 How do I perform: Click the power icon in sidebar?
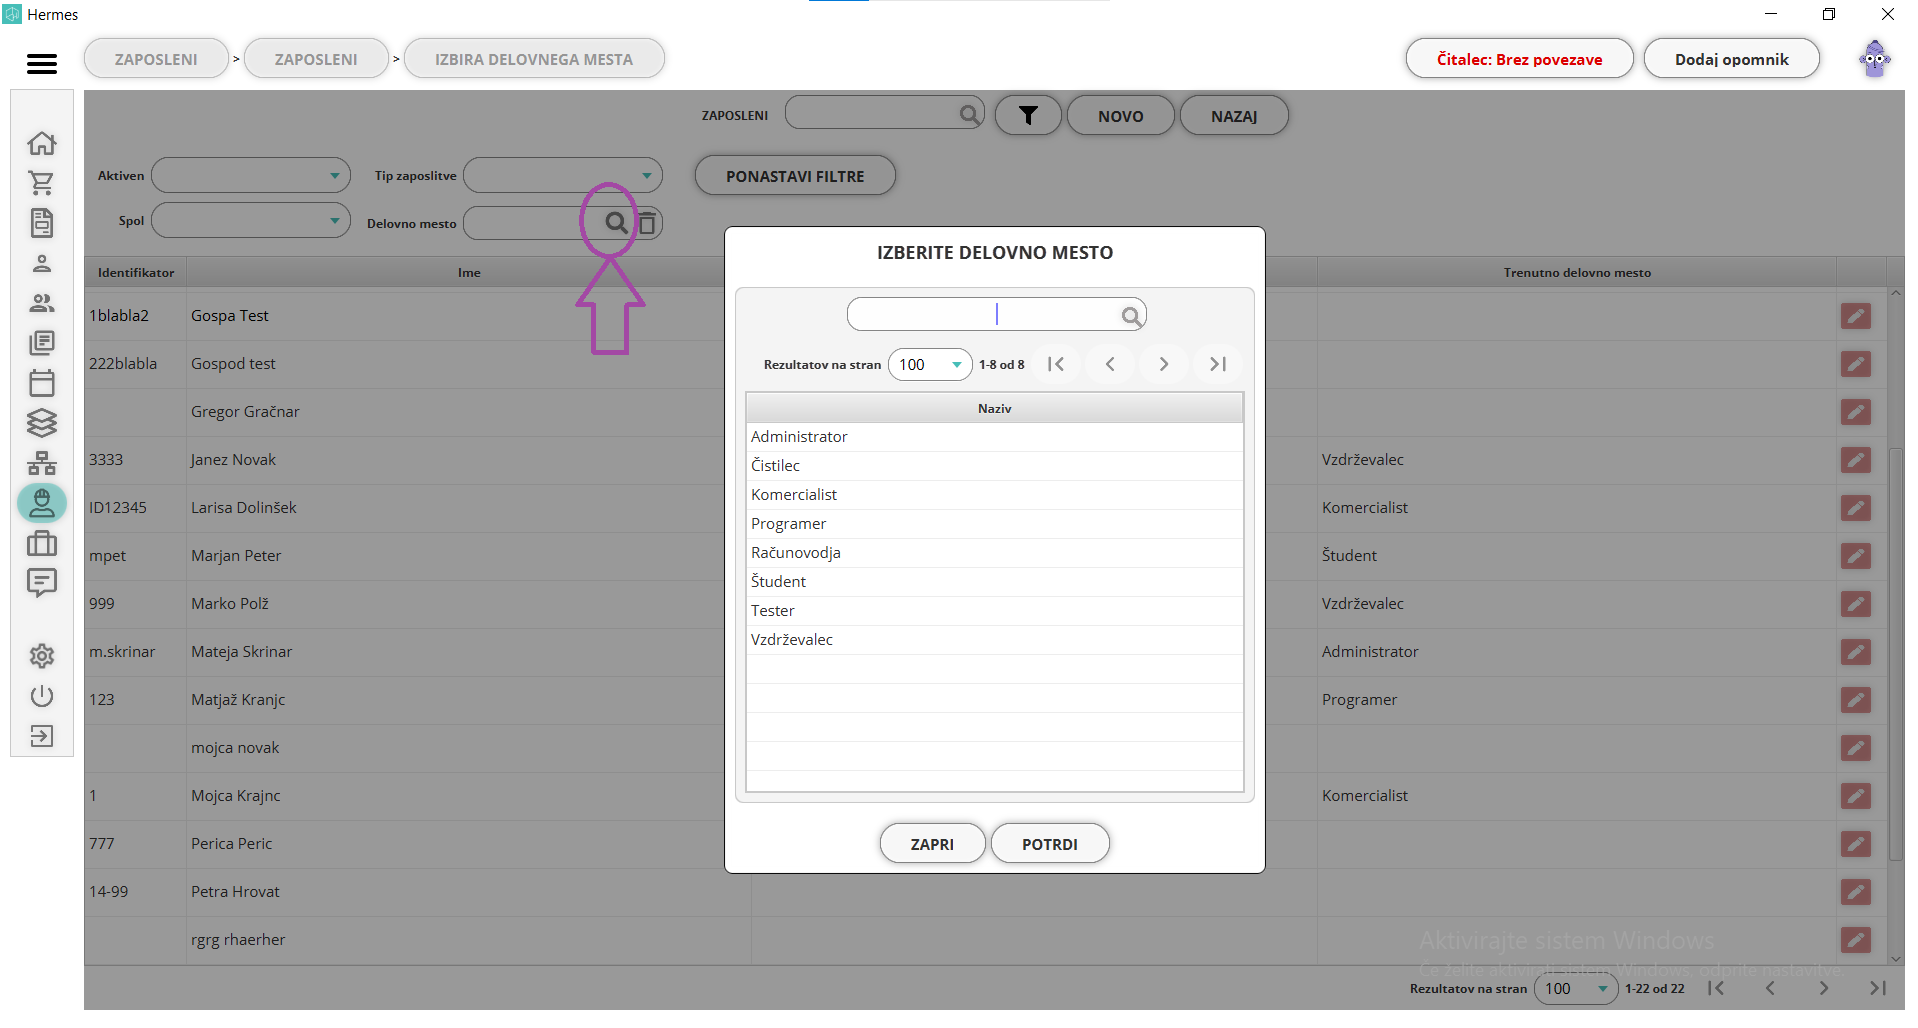click(42, 696)
